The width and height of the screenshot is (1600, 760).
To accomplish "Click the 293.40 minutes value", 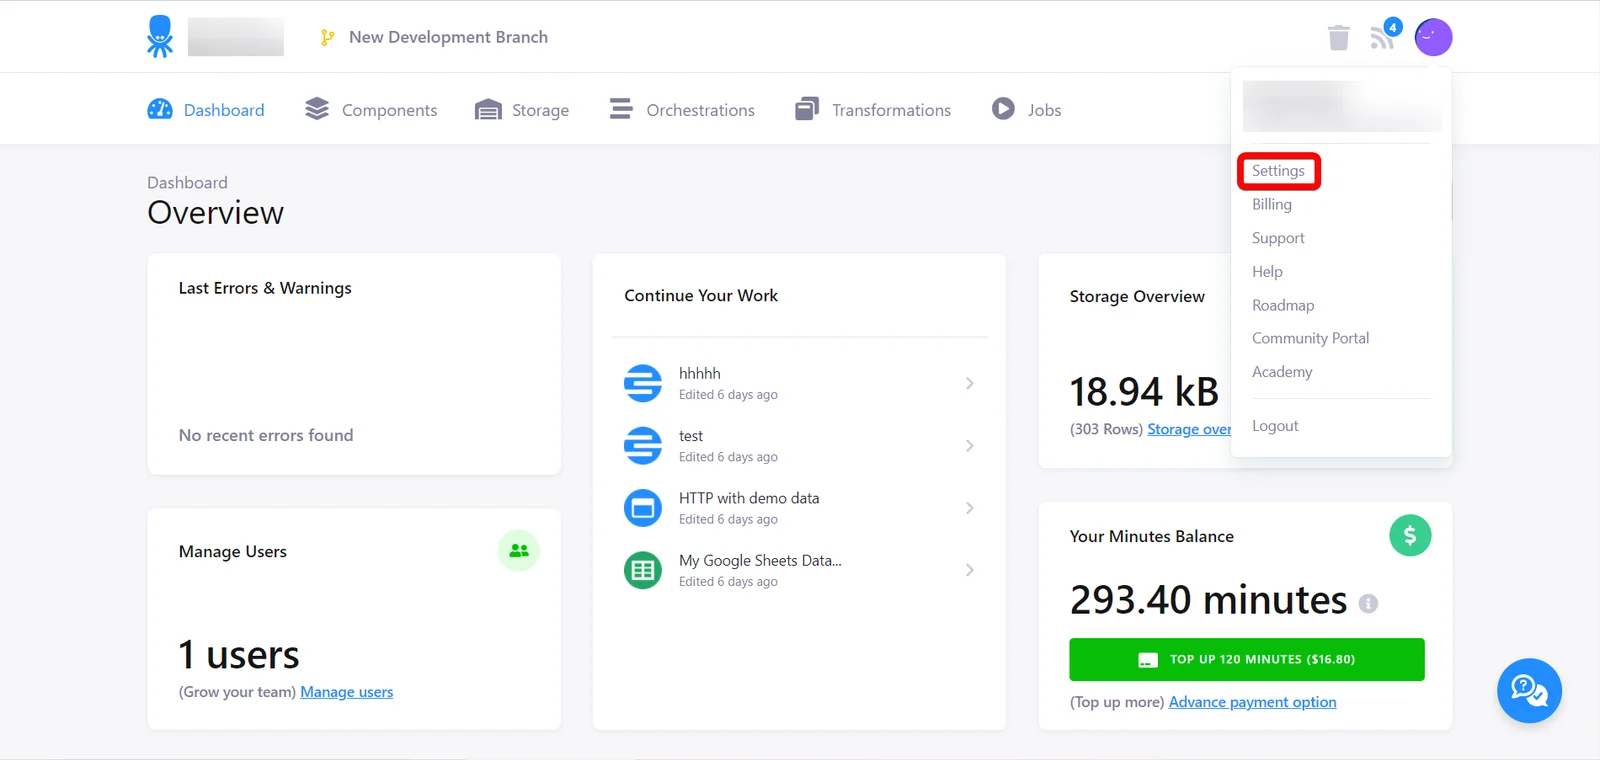I will [x=1208, y=600].
